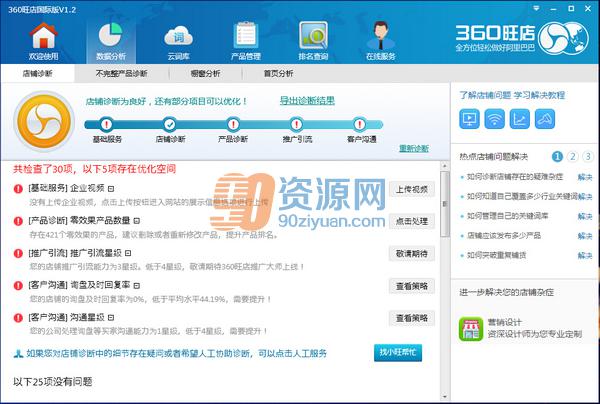Viewport: 600px width, 404px height.
Task: Click red alert icon beside 企业视频
Action: pos(18,189)
